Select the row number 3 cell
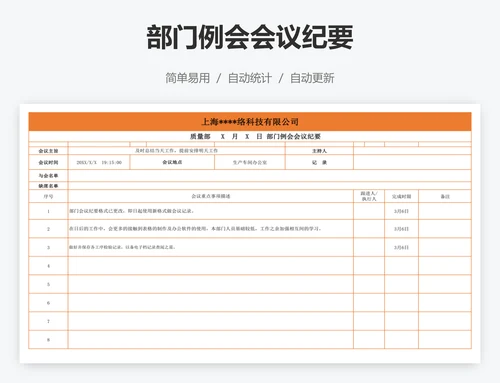This screenshot has height=383, width=500. click(x=48, y=247)
